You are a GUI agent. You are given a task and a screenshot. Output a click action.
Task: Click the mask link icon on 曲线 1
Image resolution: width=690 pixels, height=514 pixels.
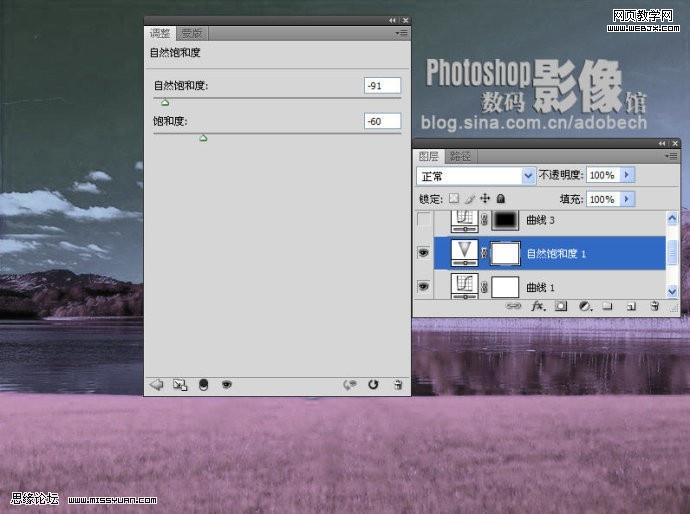pos(484,287)
